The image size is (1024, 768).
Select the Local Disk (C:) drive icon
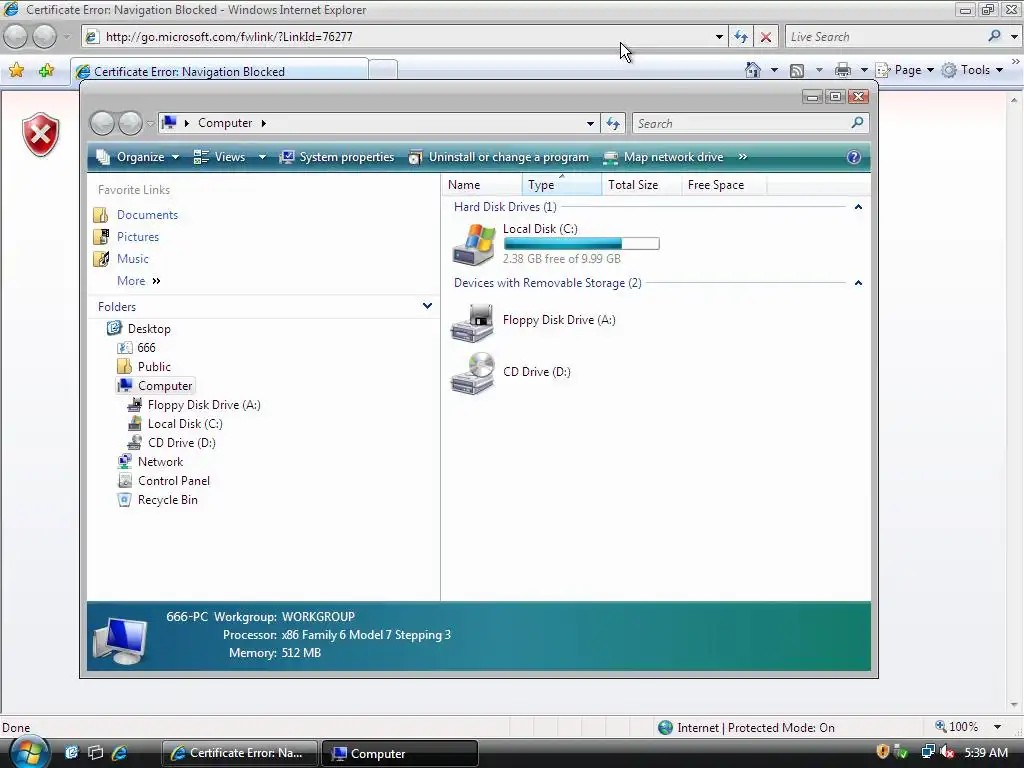tap(474, 244)
